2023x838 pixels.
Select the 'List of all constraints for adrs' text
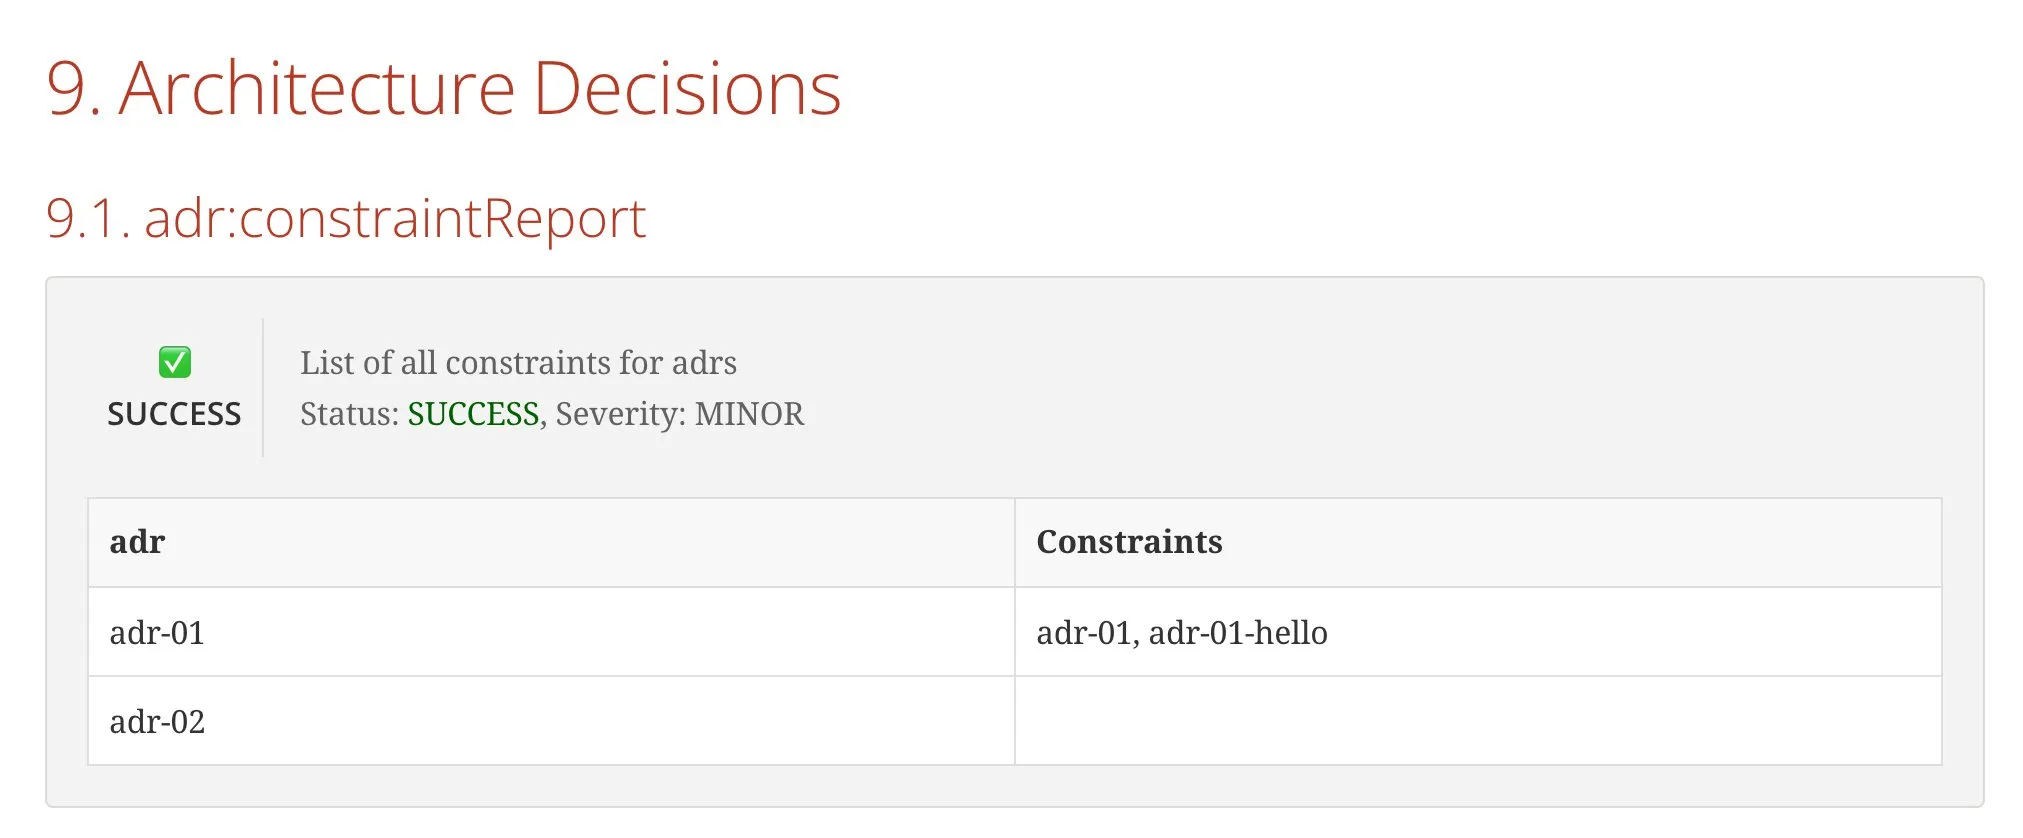tap(518, 362)
